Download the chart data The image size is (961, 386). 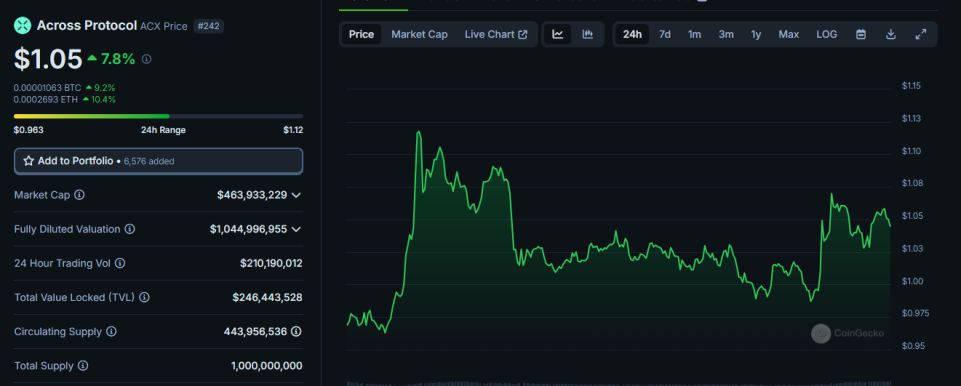pyautogui.click(x=891, y=34)
